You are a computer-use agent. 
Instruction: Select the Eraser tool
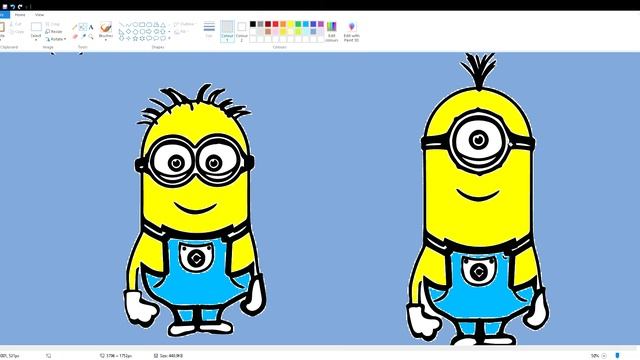click(x=75, y=36)
